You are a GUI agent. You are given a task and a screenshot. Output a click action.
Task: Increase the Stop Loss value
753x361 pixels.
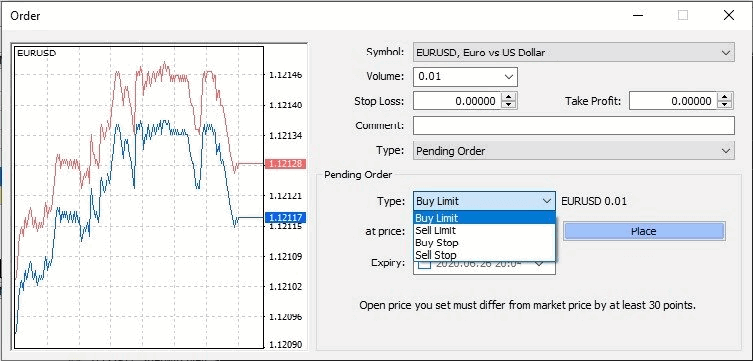509,97
